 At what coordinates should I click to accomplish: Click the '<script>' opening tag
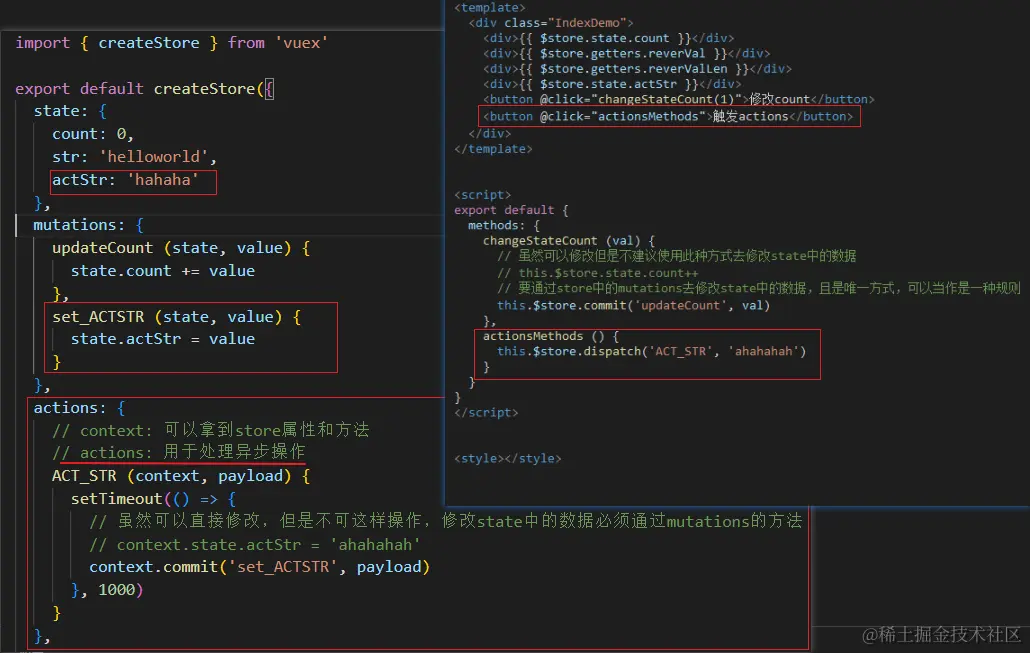482,194
